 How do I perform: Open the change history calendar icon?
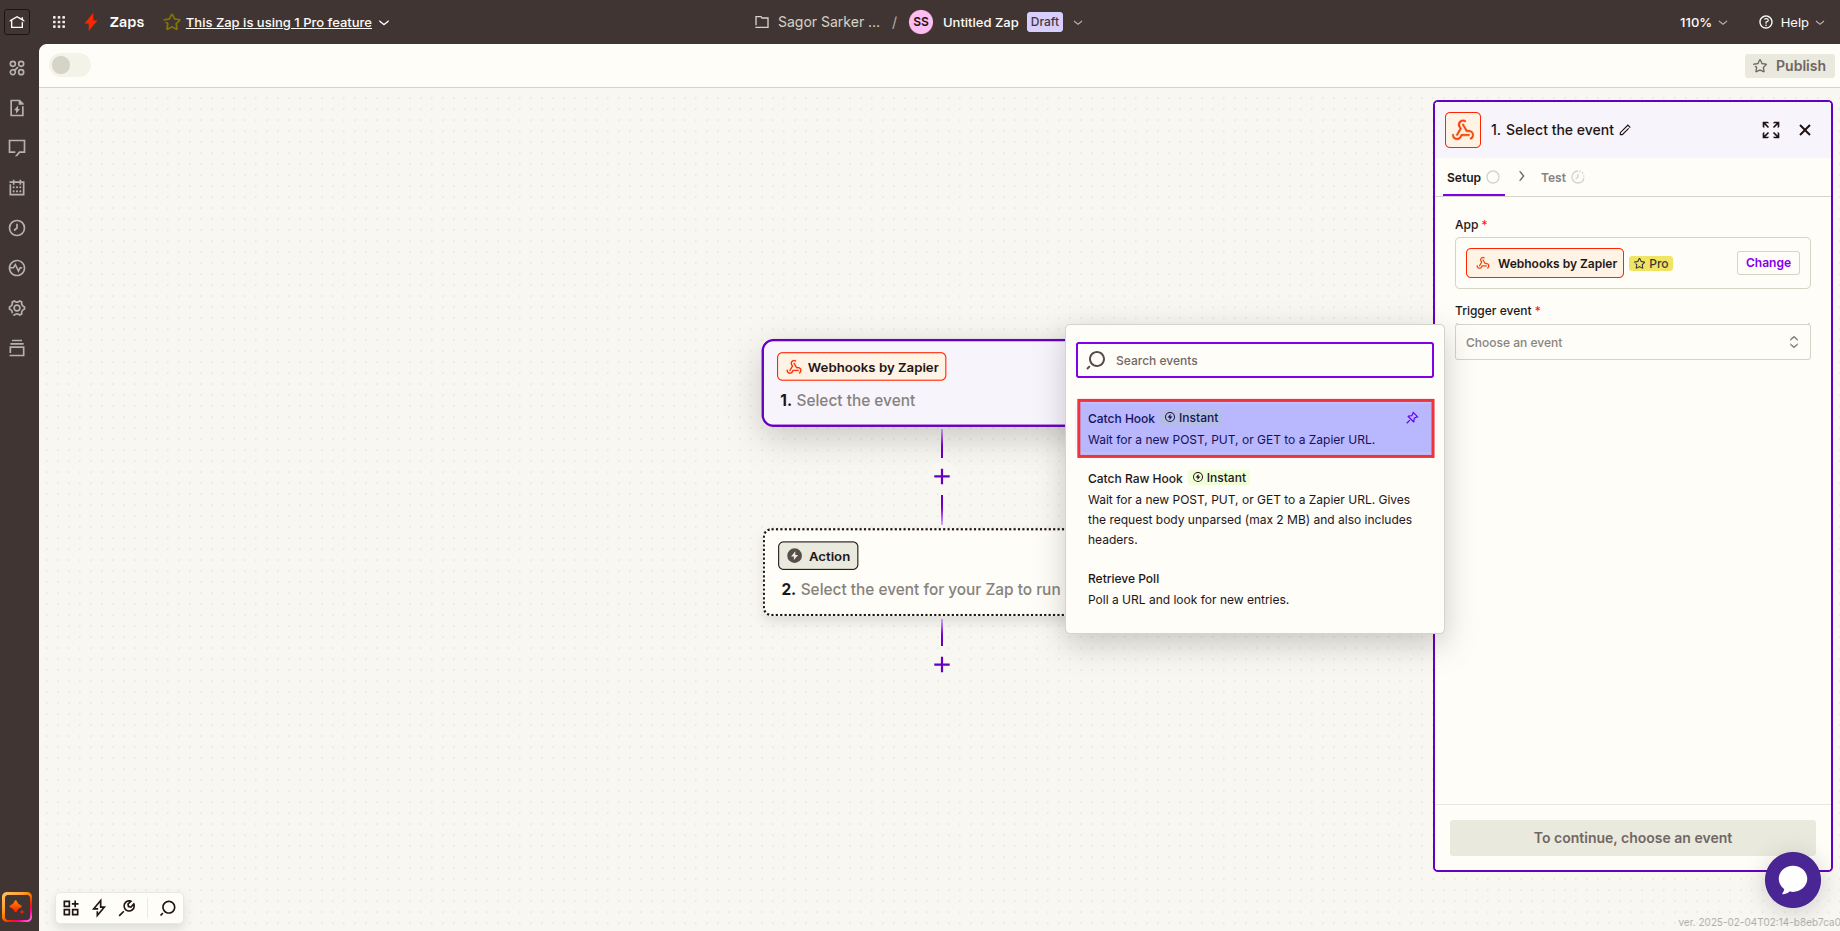point(17,188)
